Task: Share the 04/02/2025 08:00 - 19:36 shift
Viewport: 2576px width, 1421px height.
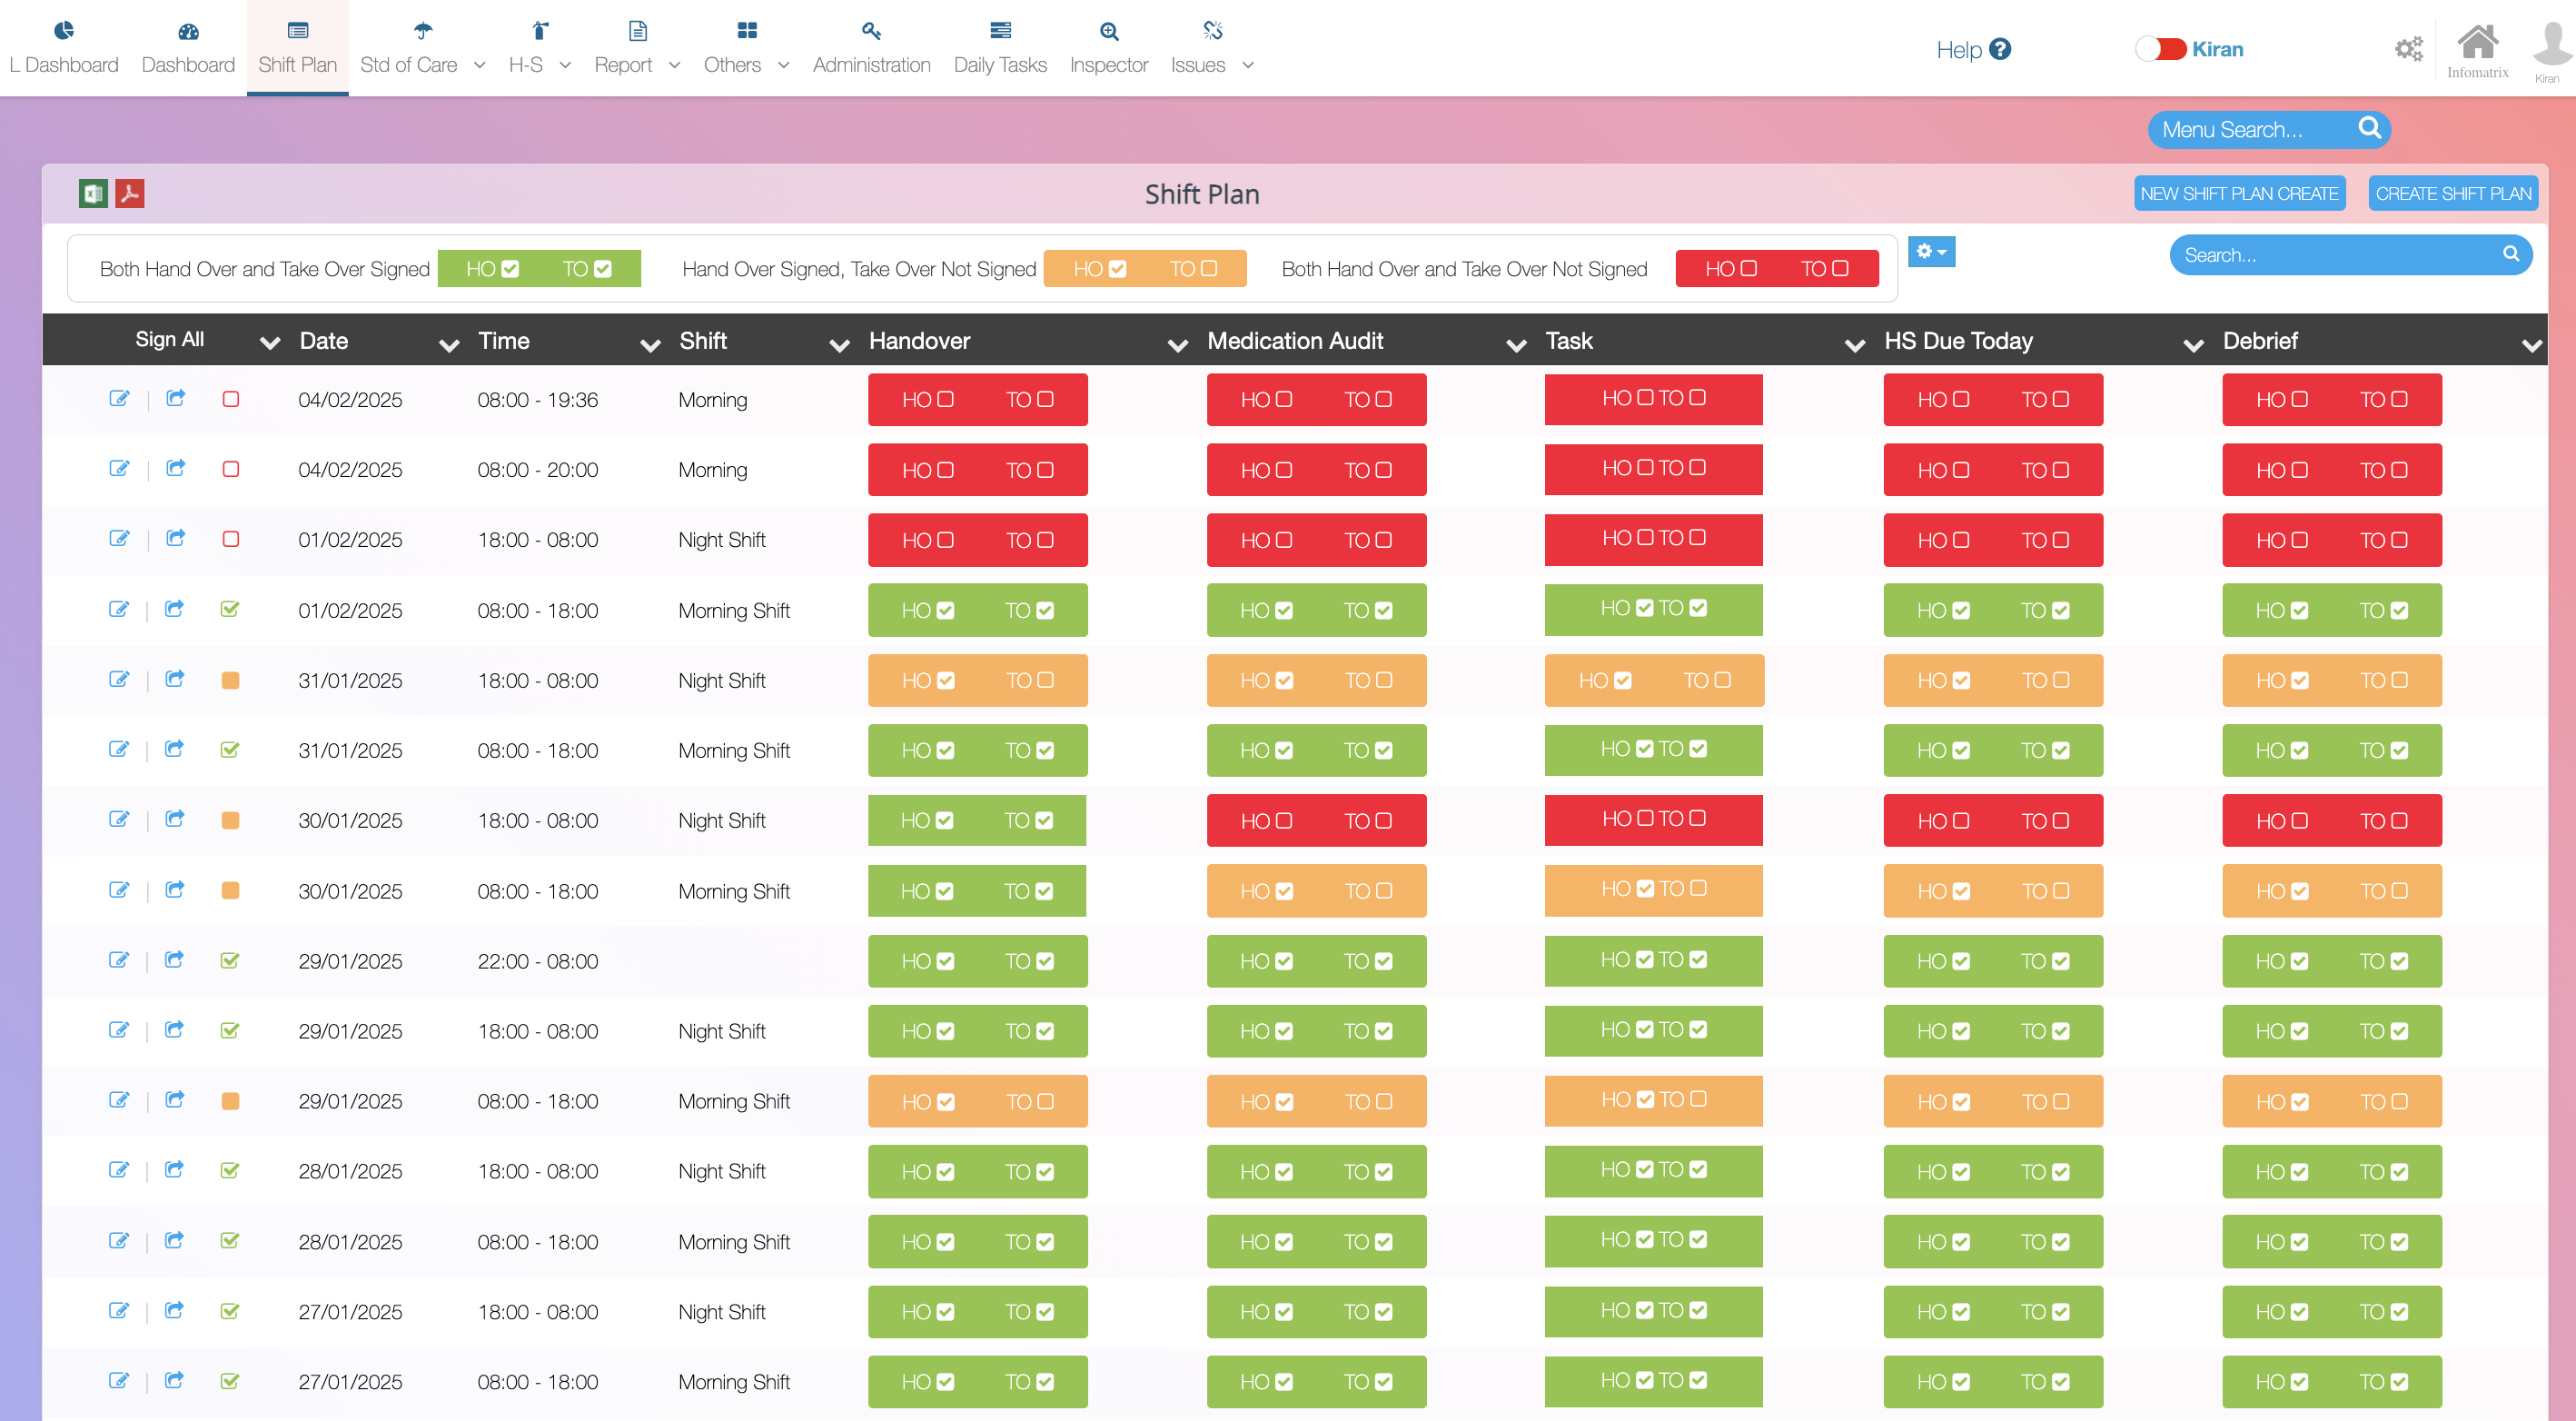Action: coord(175,398)
